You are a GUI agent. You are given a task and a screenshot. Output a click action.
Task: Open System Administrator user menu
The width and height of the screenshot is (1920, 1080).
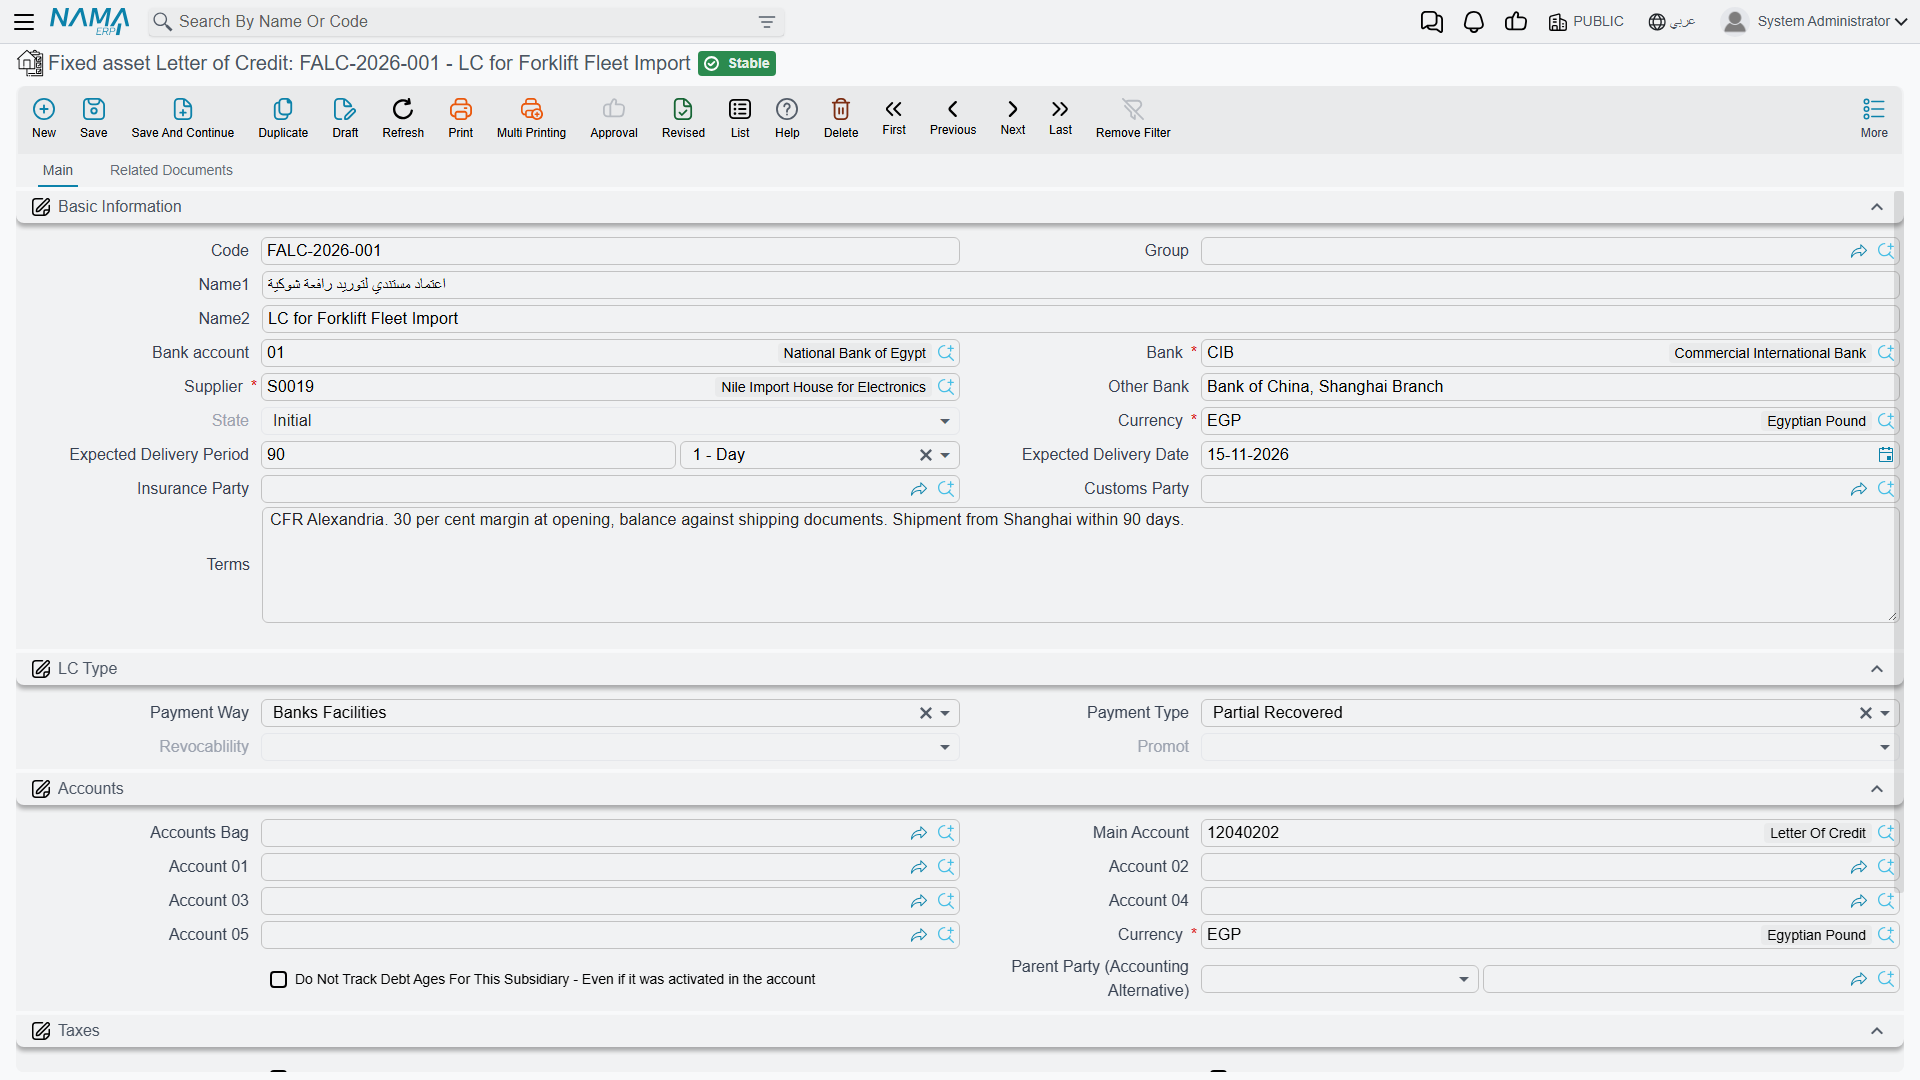click(x=1815, y=21)
